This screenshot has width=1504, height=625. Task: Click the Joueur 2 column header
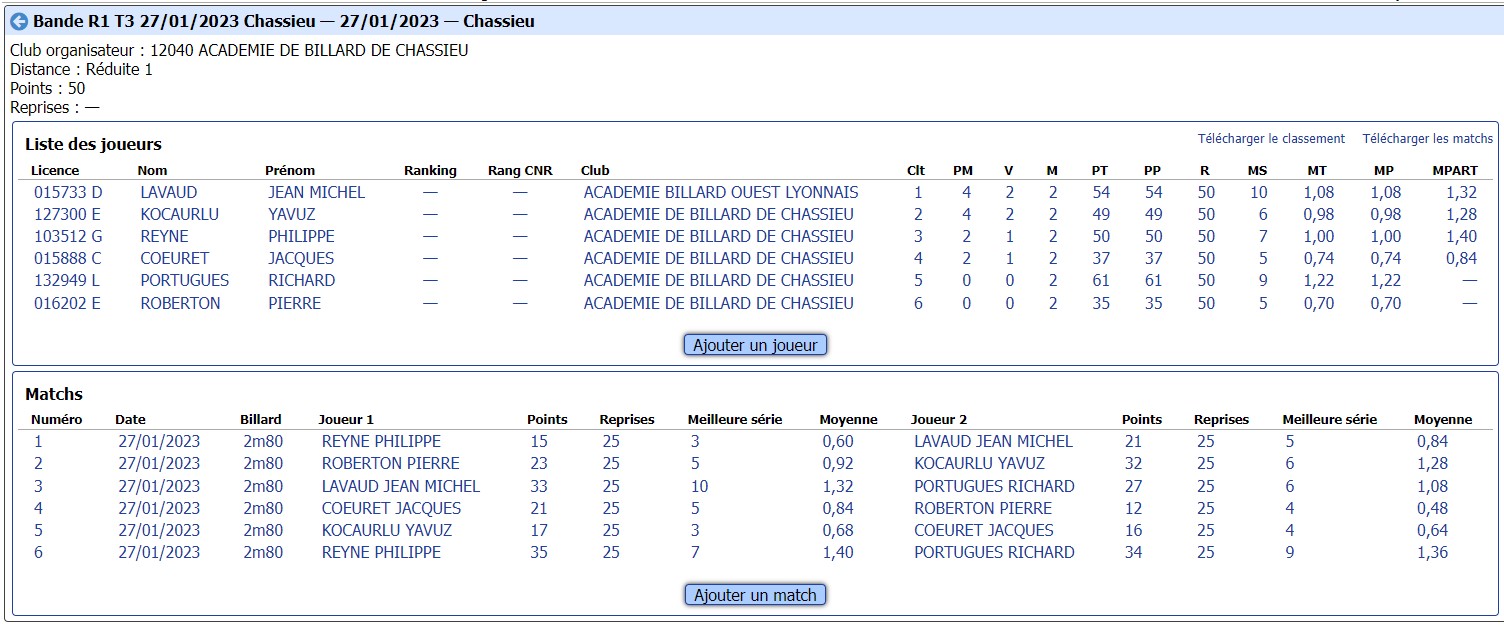(939, 419)
